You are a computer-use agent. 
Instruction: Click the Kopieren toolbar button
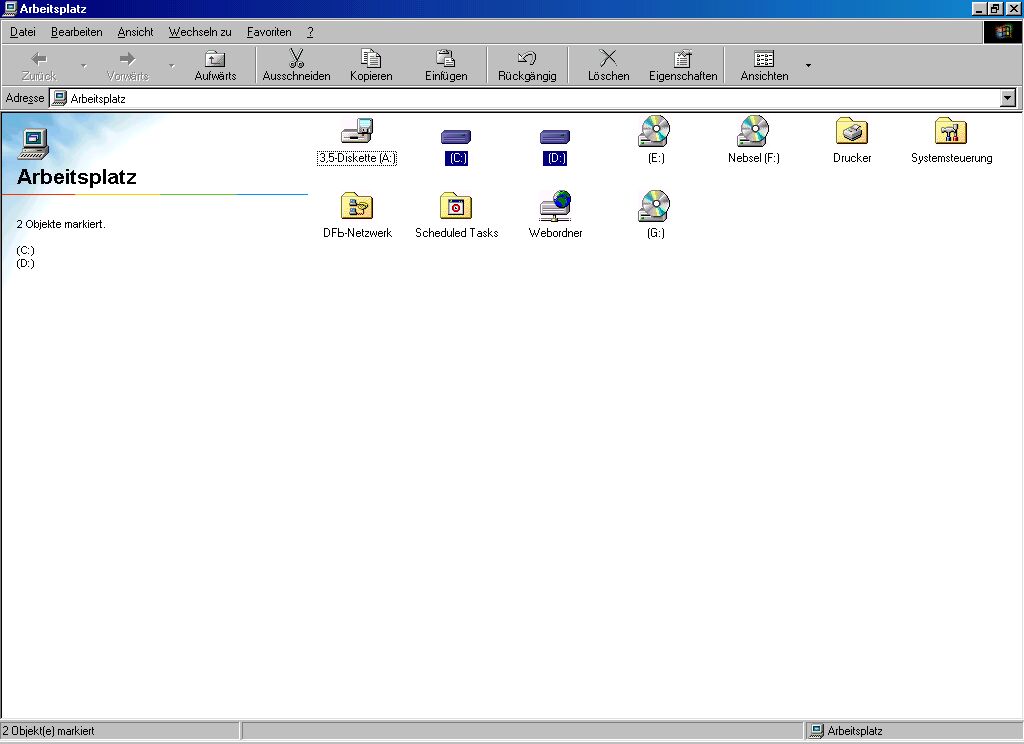(x=371, y=65)
